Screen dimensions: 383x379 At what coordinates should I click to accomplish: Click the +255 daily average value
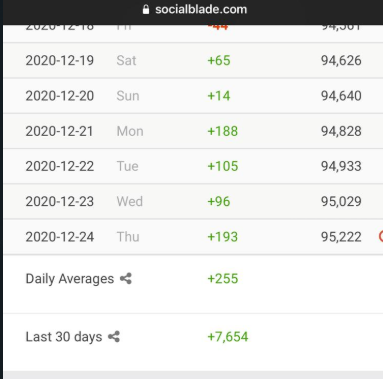click(x=223, y=278)
